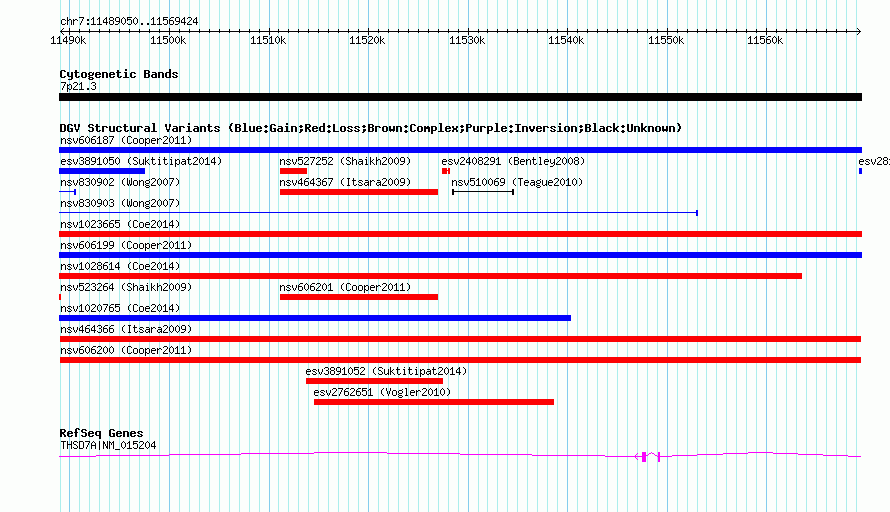This screenshot has width=890, height=512.
Task: Select the esv2408291 (Bentley2008) label
Action: point(513,161)
